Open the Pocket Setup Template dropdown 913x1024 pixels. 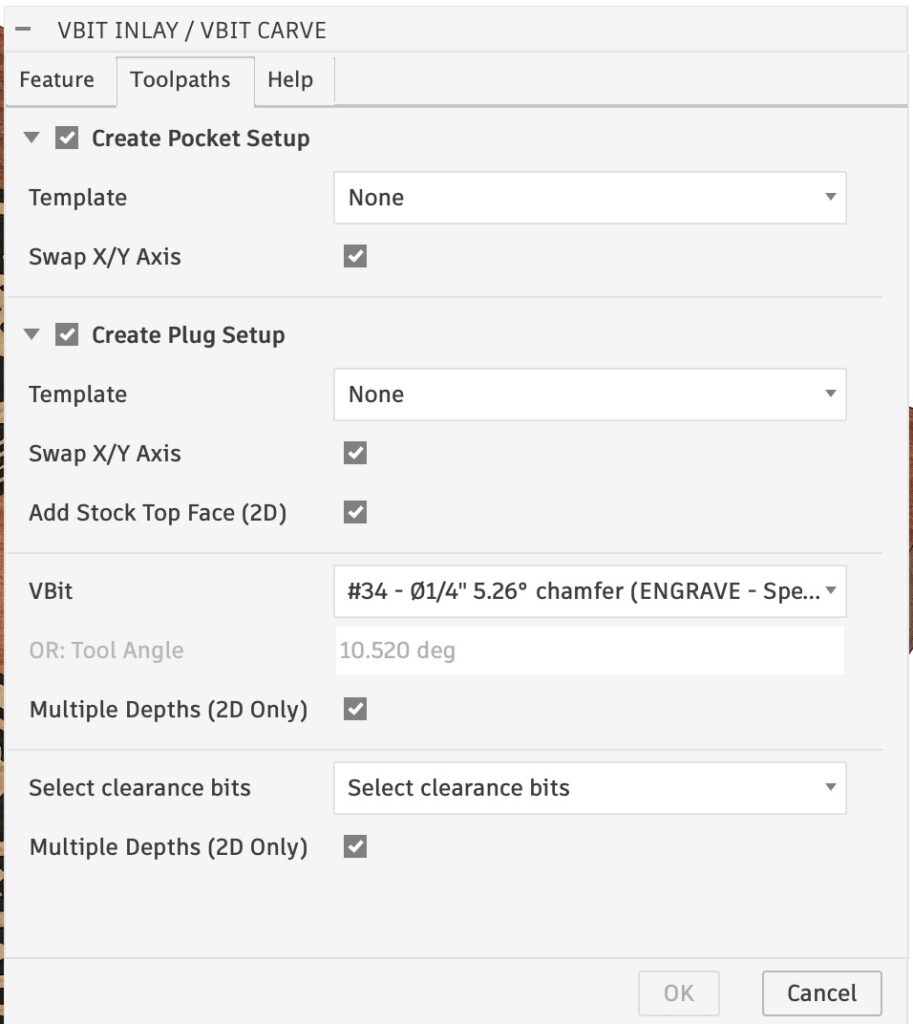(x=590, y=198)
